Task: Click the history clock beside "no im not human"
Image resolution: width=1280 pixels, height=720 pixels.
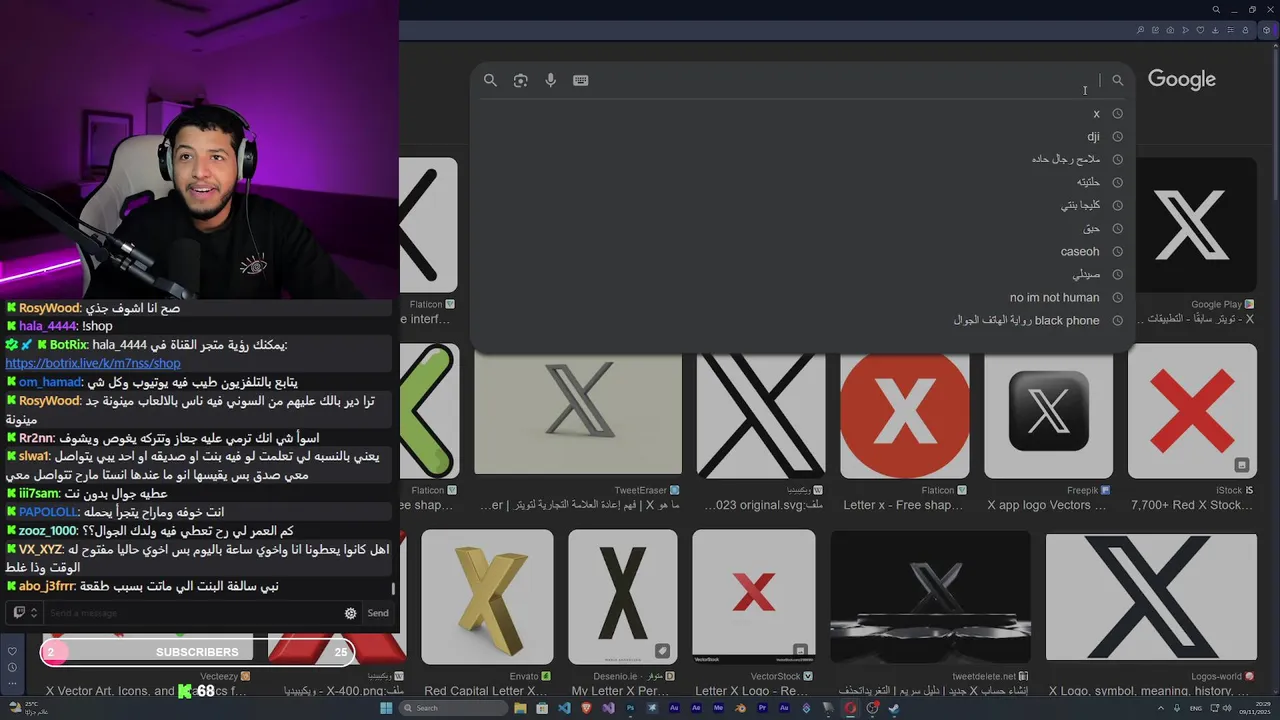Action: pyautogui.click(x=1117, y=298)
